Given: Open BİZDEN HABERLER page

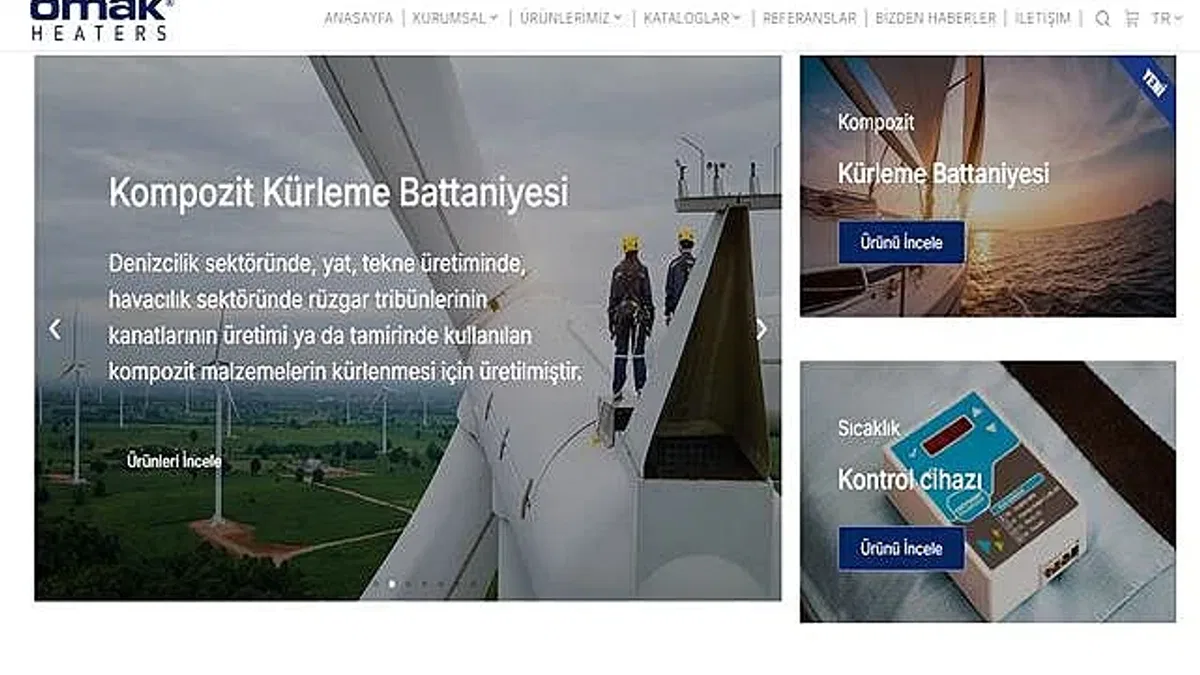Looking at the screenshot, I should pos(935,18).
